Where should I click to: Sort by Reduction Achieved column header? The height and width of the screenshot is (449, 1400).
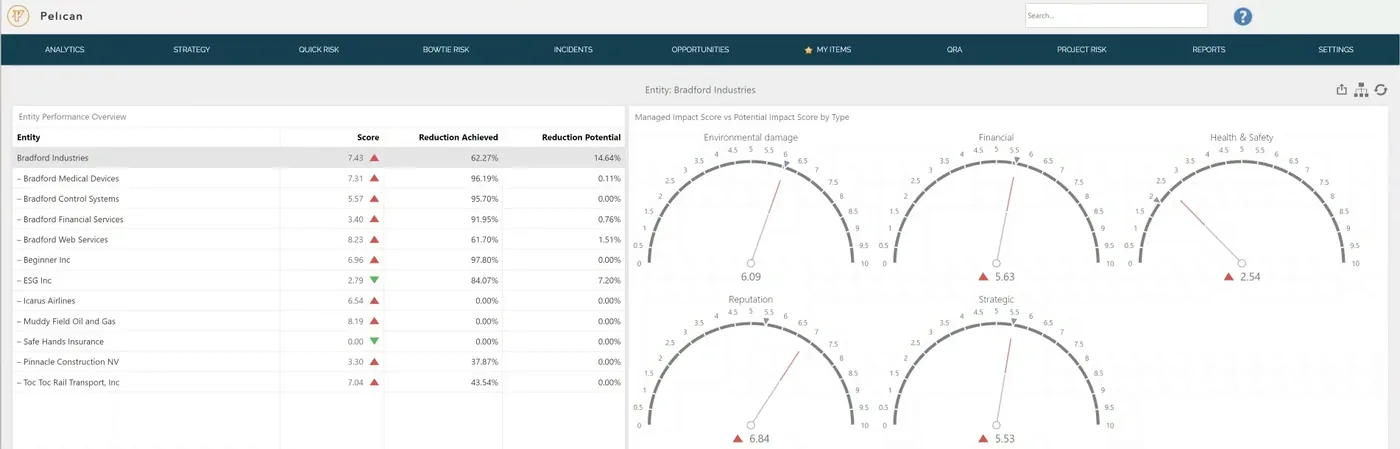(x=458, y=137)
